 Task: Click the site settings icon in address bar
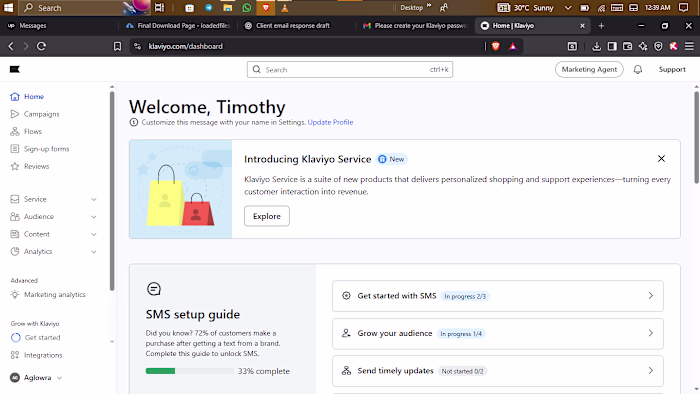coord(138,46)
